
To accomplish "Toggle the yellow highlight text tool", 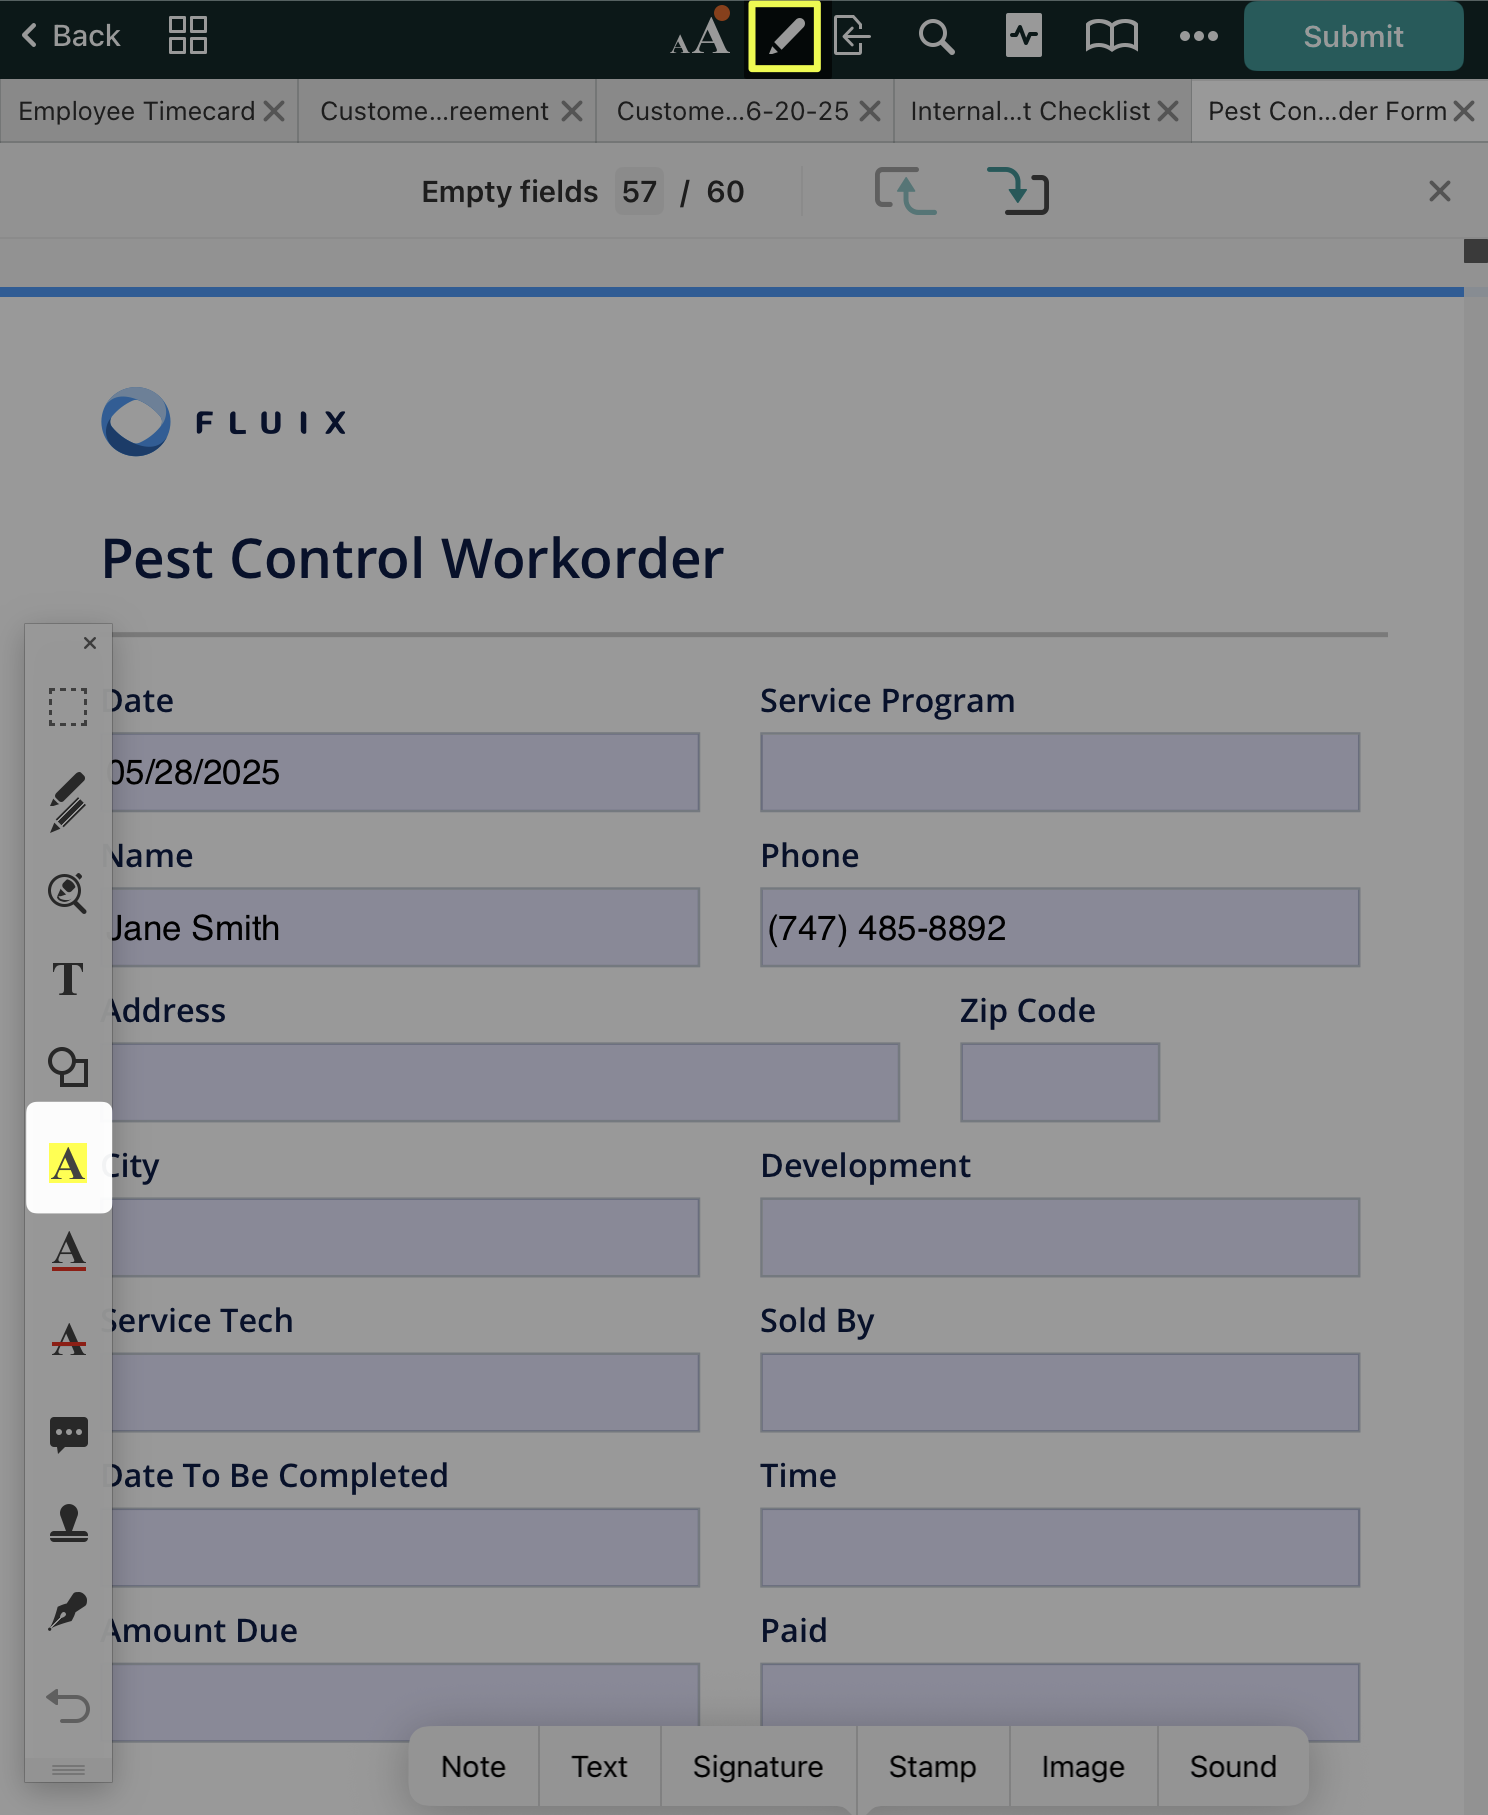I will pos(68,1162).
